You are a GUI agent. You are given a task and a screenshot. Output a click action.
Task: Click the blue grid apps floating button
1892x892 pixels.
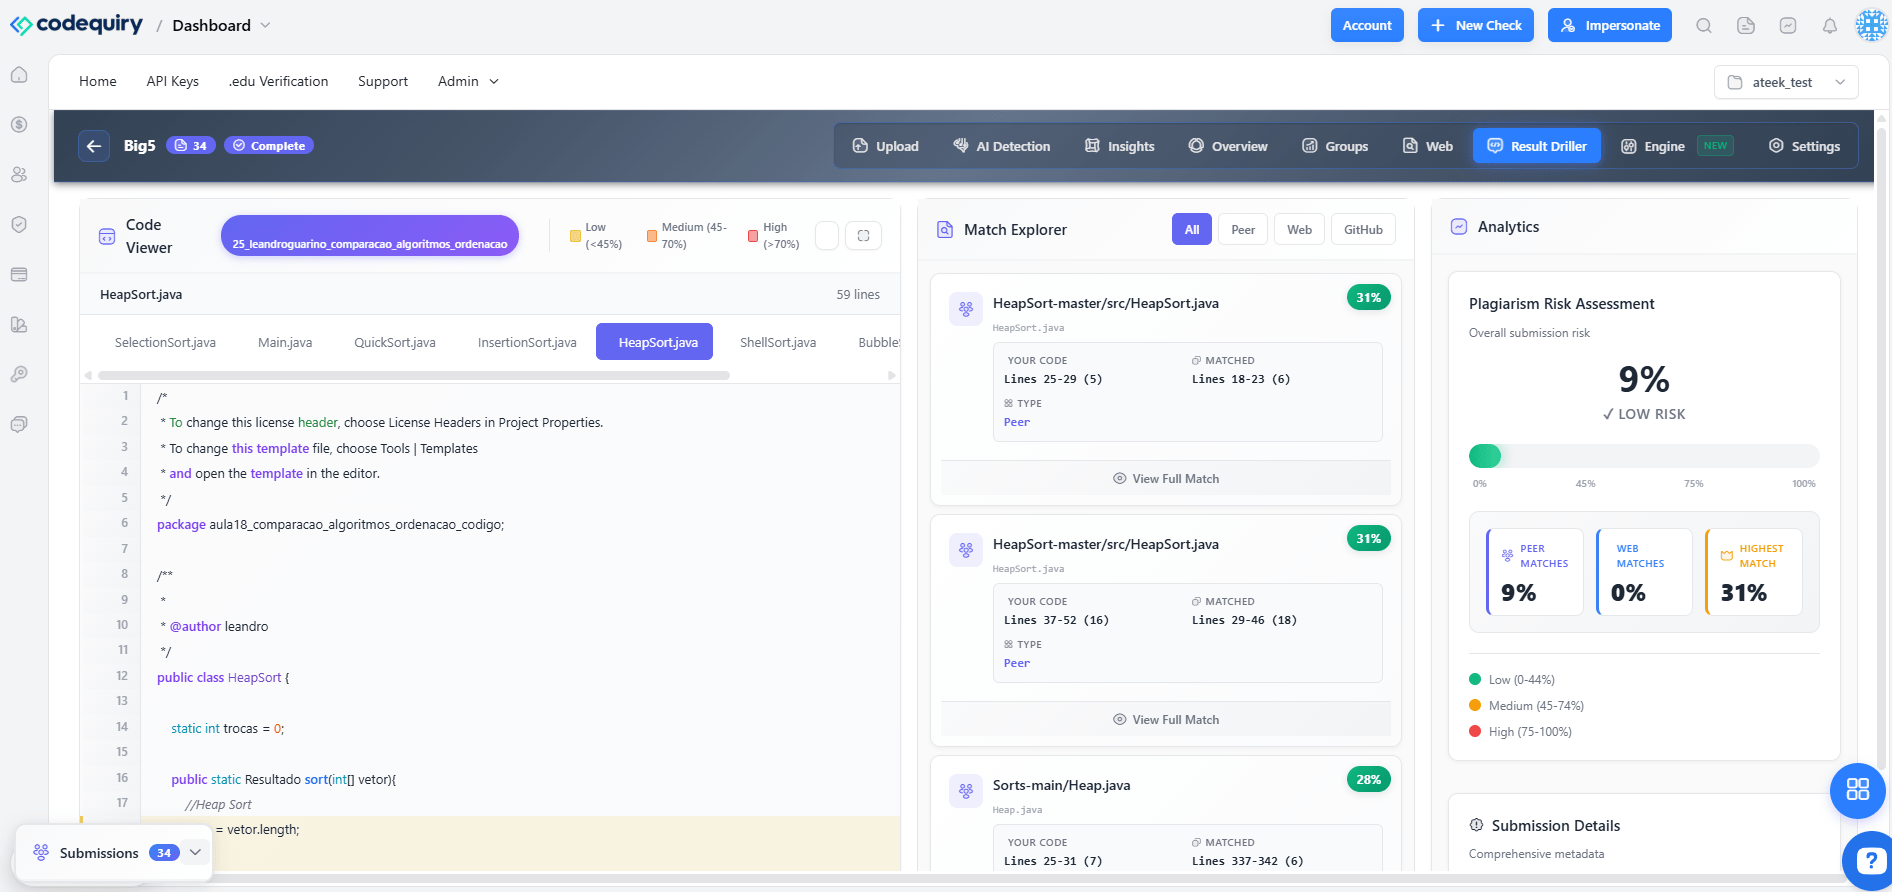(x=1858, y=790)
